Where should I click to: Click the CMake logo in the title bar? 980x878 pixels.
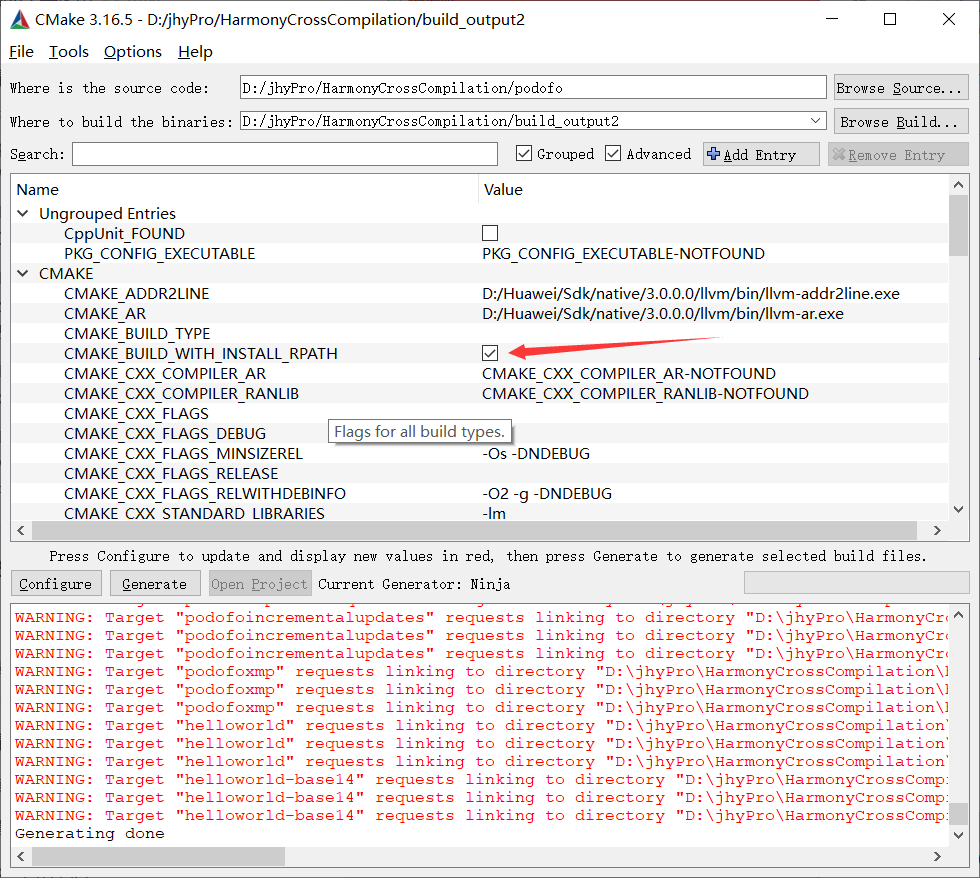point(18,18)
